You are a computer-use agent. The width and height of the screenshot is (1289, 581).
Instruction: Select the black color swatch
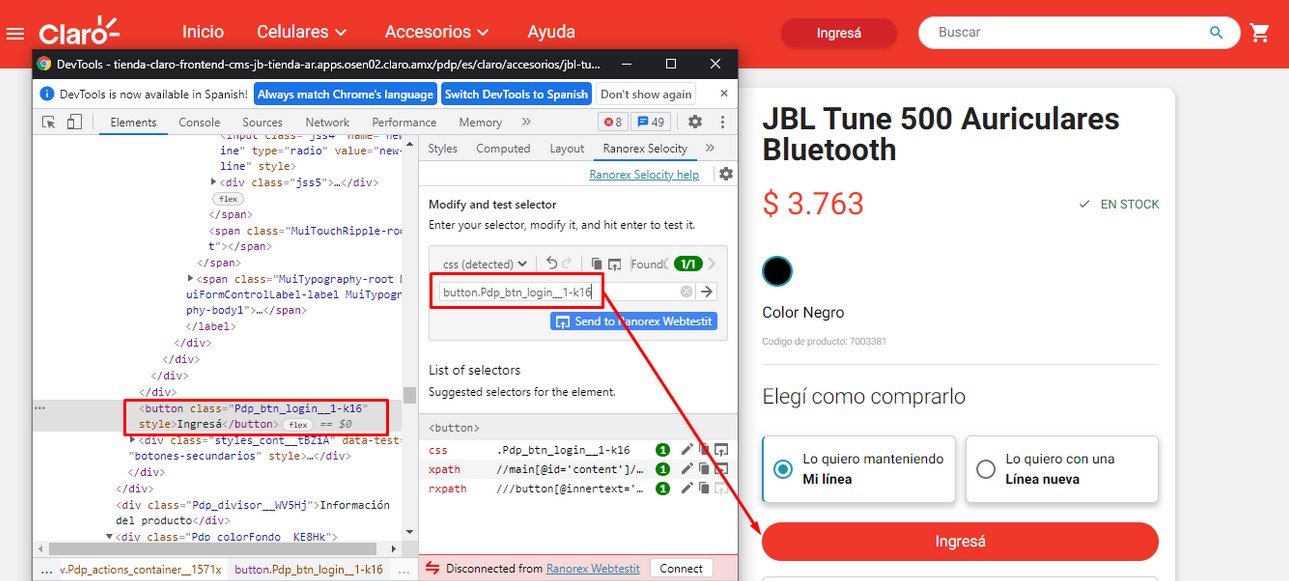(x=777, y=271)
